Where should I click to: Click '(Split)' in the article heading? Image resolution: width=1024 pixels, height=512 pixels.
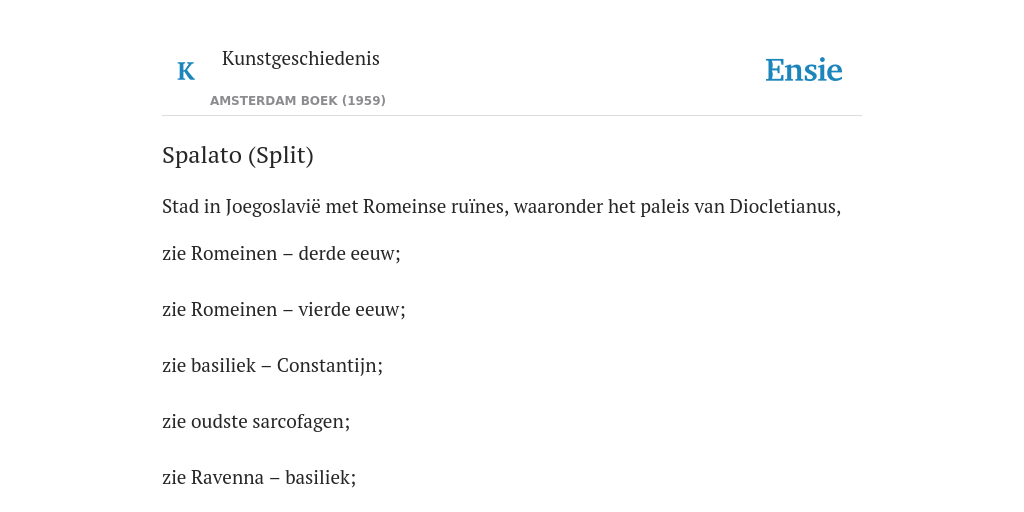click(281, 155)
